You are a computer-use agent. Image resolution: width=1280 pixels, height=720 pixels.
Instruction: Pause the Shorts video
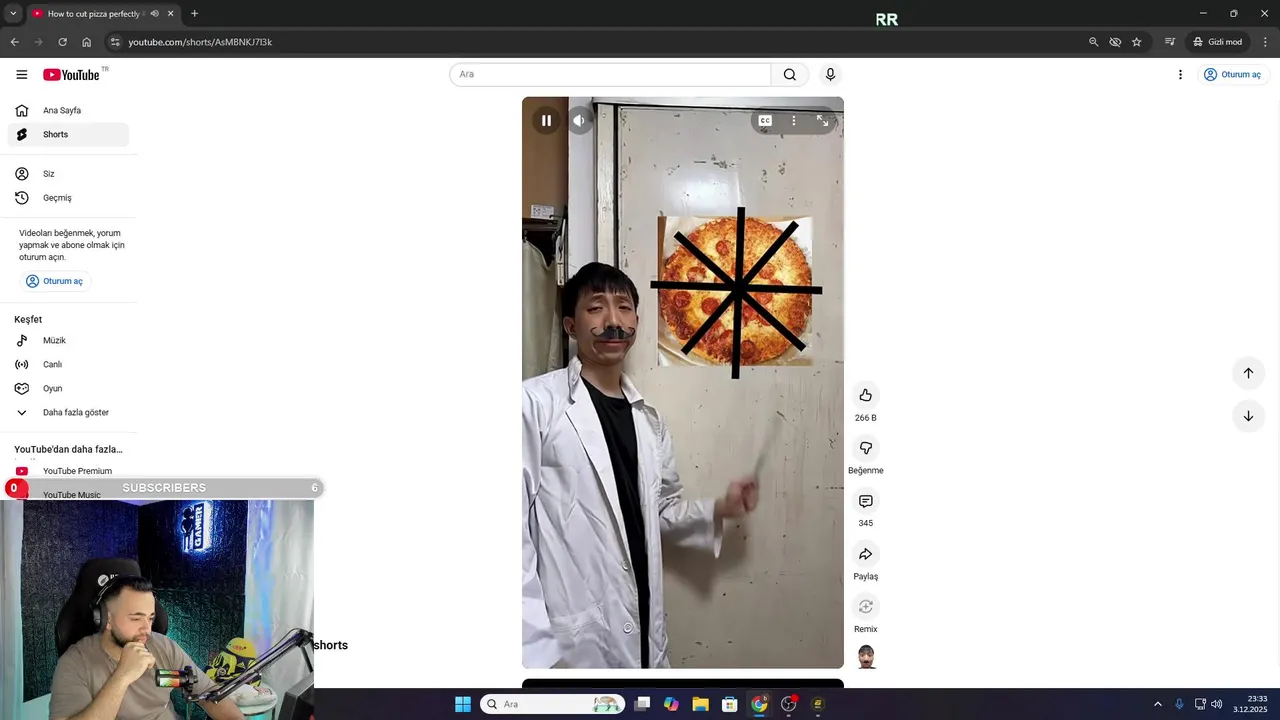pos(546,121)
